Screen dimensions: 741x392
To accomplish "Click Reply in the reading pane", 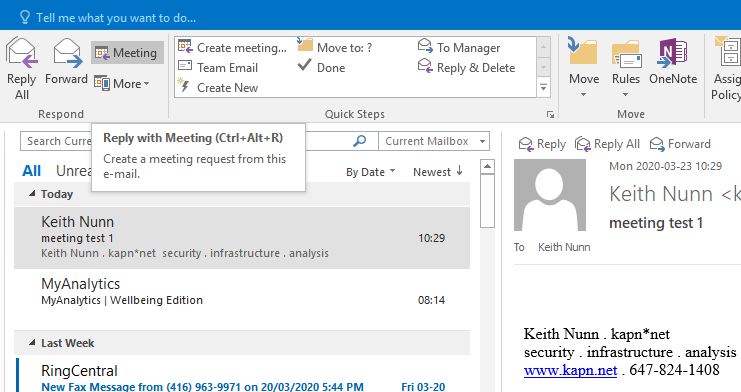I will tap(542, 144).
